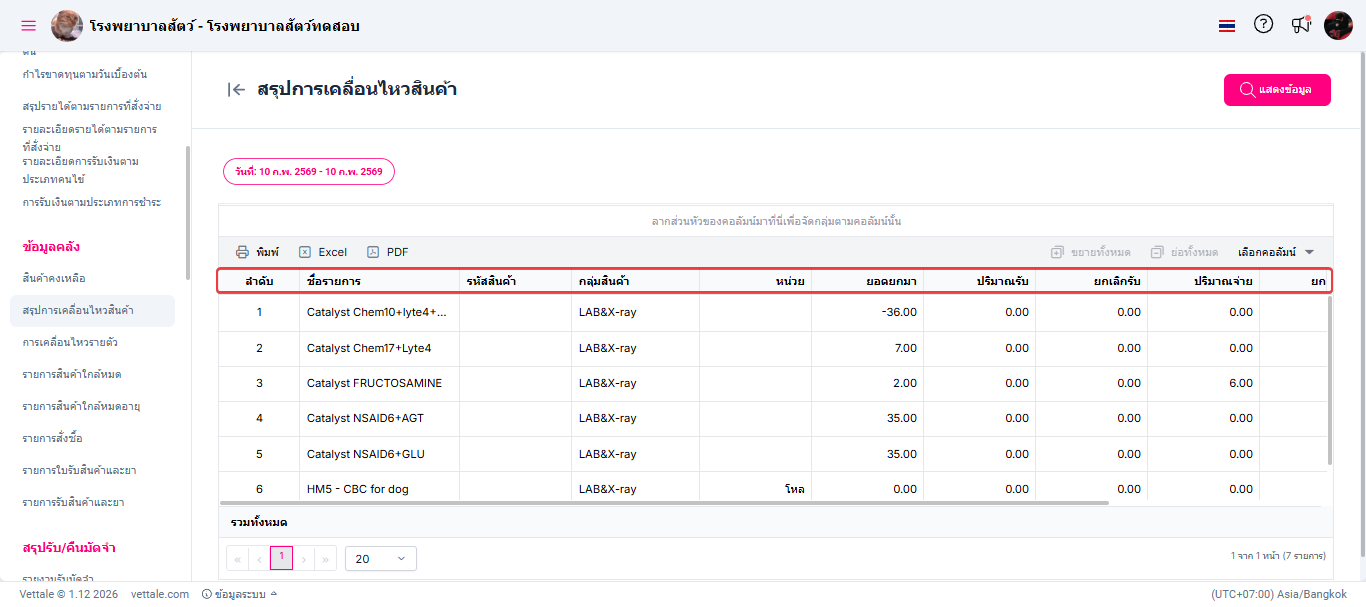Select page 1 in pagination
Screen dimensions: 1366x607
click(282, 558)
